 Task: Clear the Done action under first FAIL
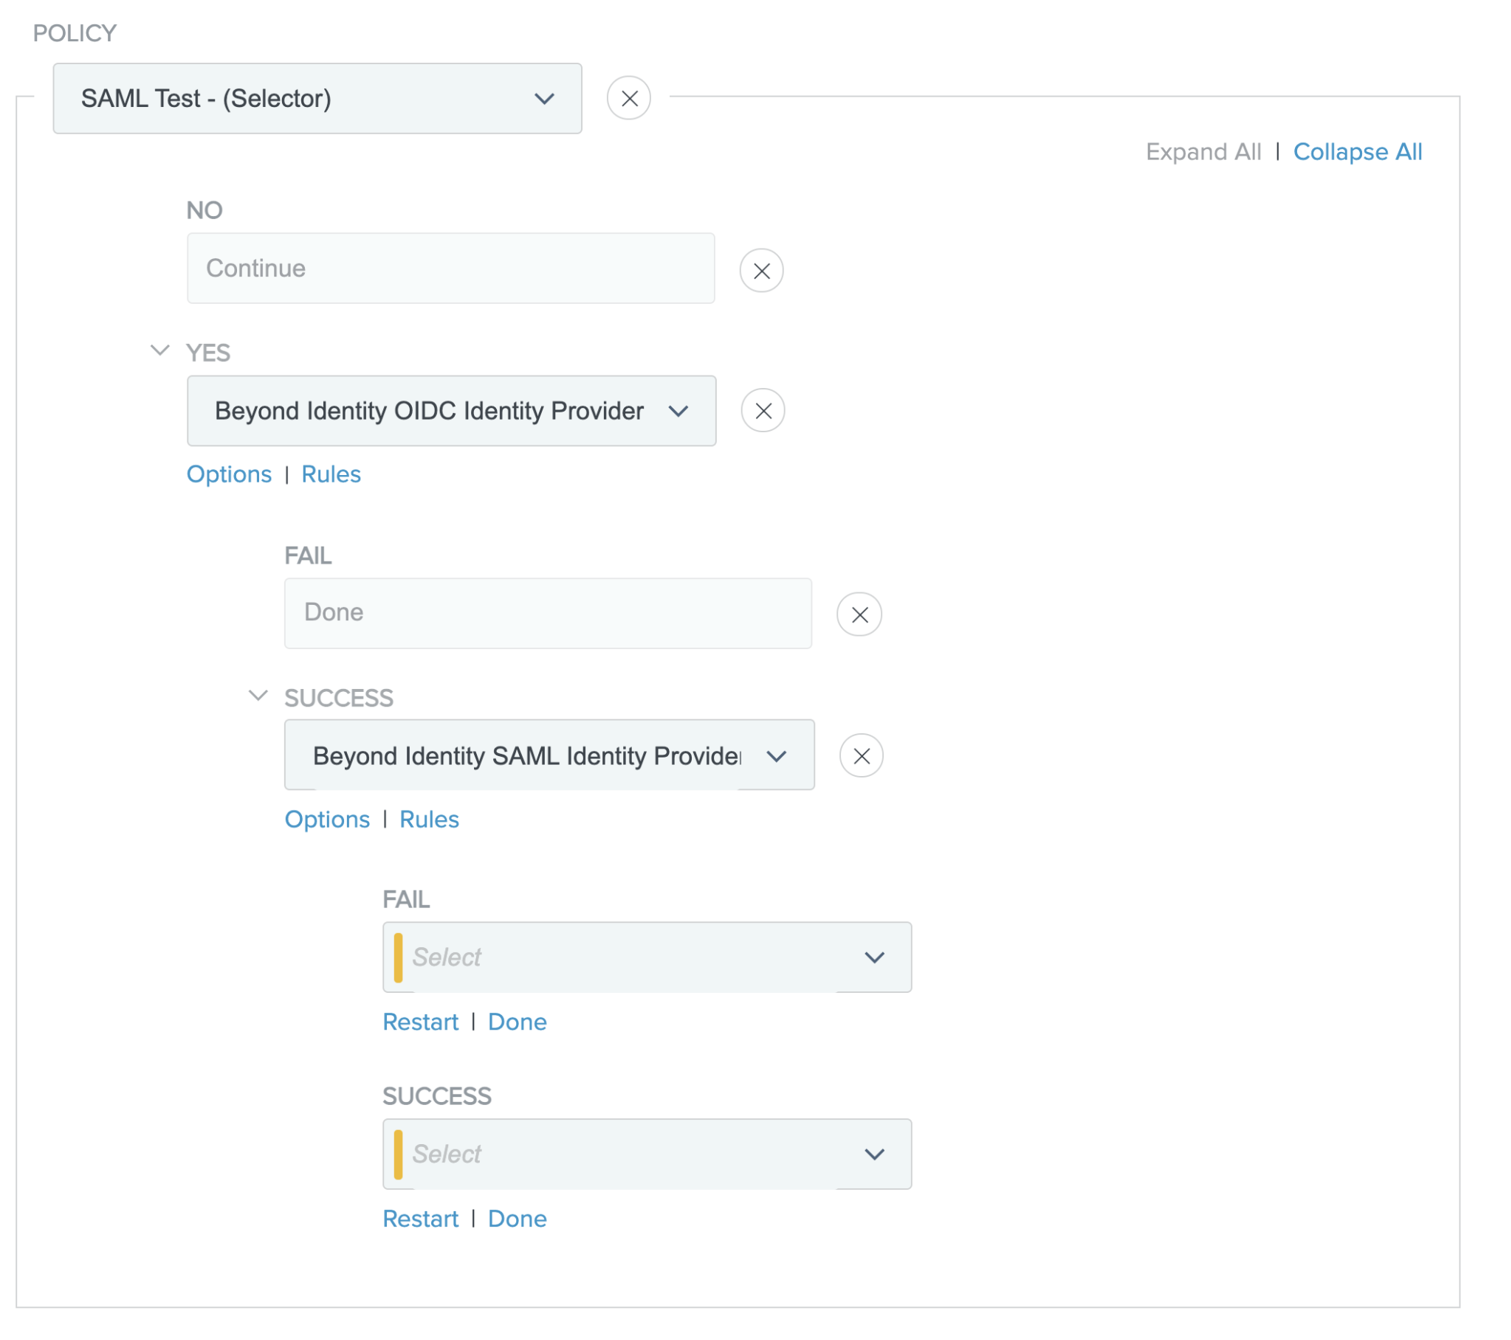[x=859, y=614]
